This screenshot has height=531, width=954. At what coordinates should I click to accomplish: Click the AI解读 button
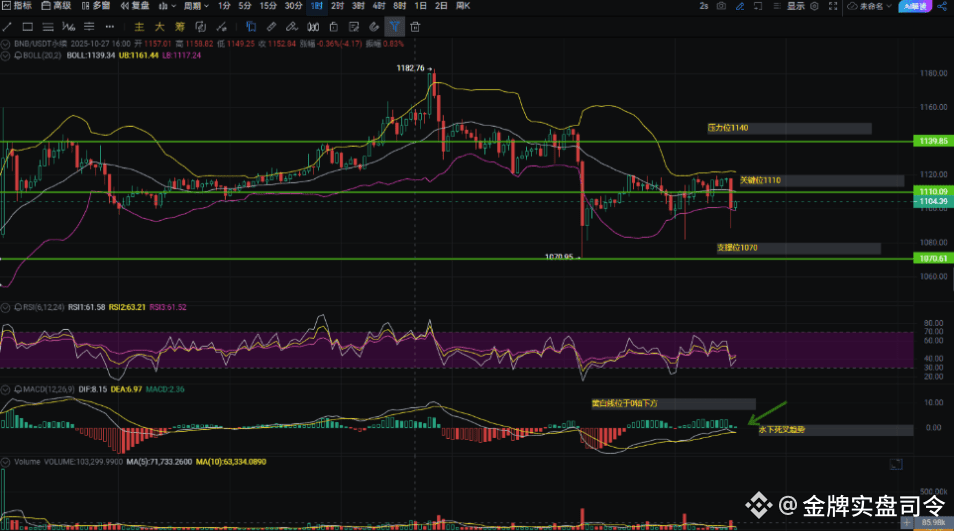point(914,6)
